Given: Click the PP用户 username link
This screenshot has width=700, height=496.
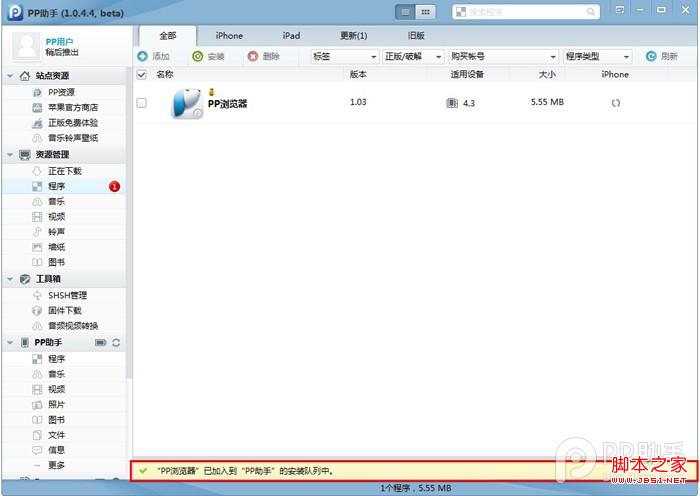Looking at the screenshot, I should click(x=59, y=42).
